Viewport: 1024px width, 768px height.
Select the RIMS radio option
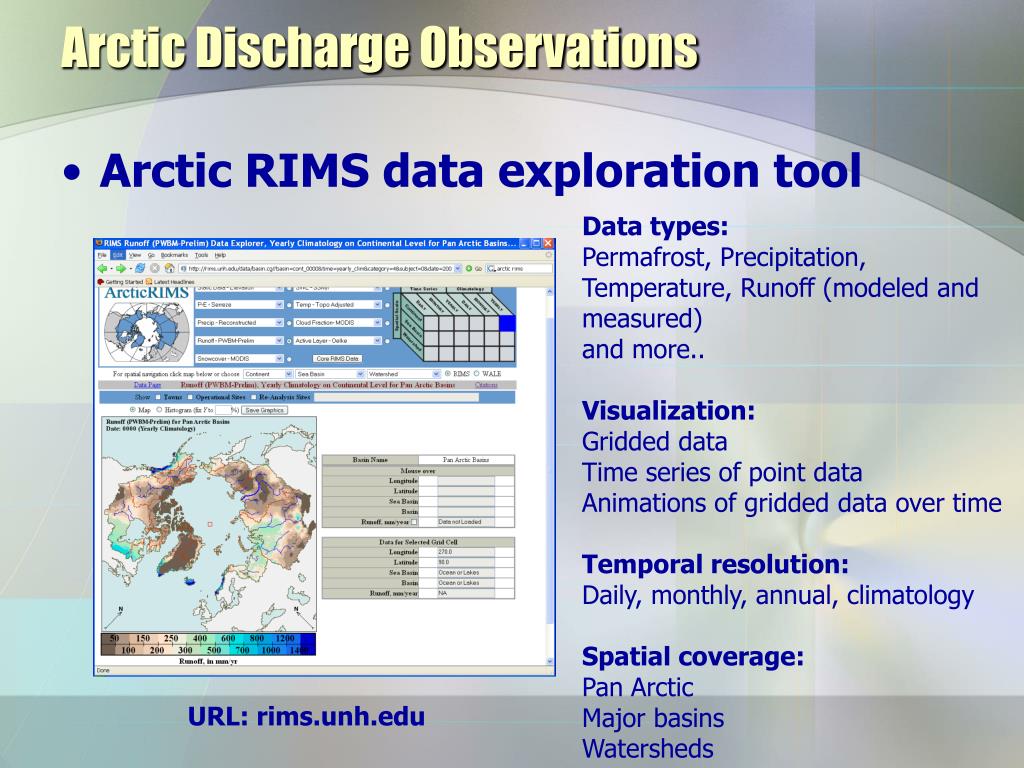[x=448, y=374]
